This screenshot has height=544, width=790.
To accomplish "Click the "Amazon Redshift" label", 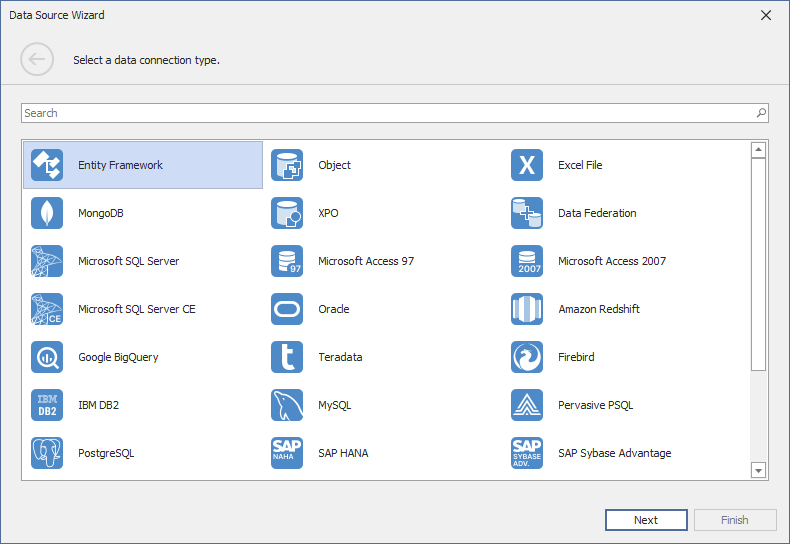I will point(599,309).
